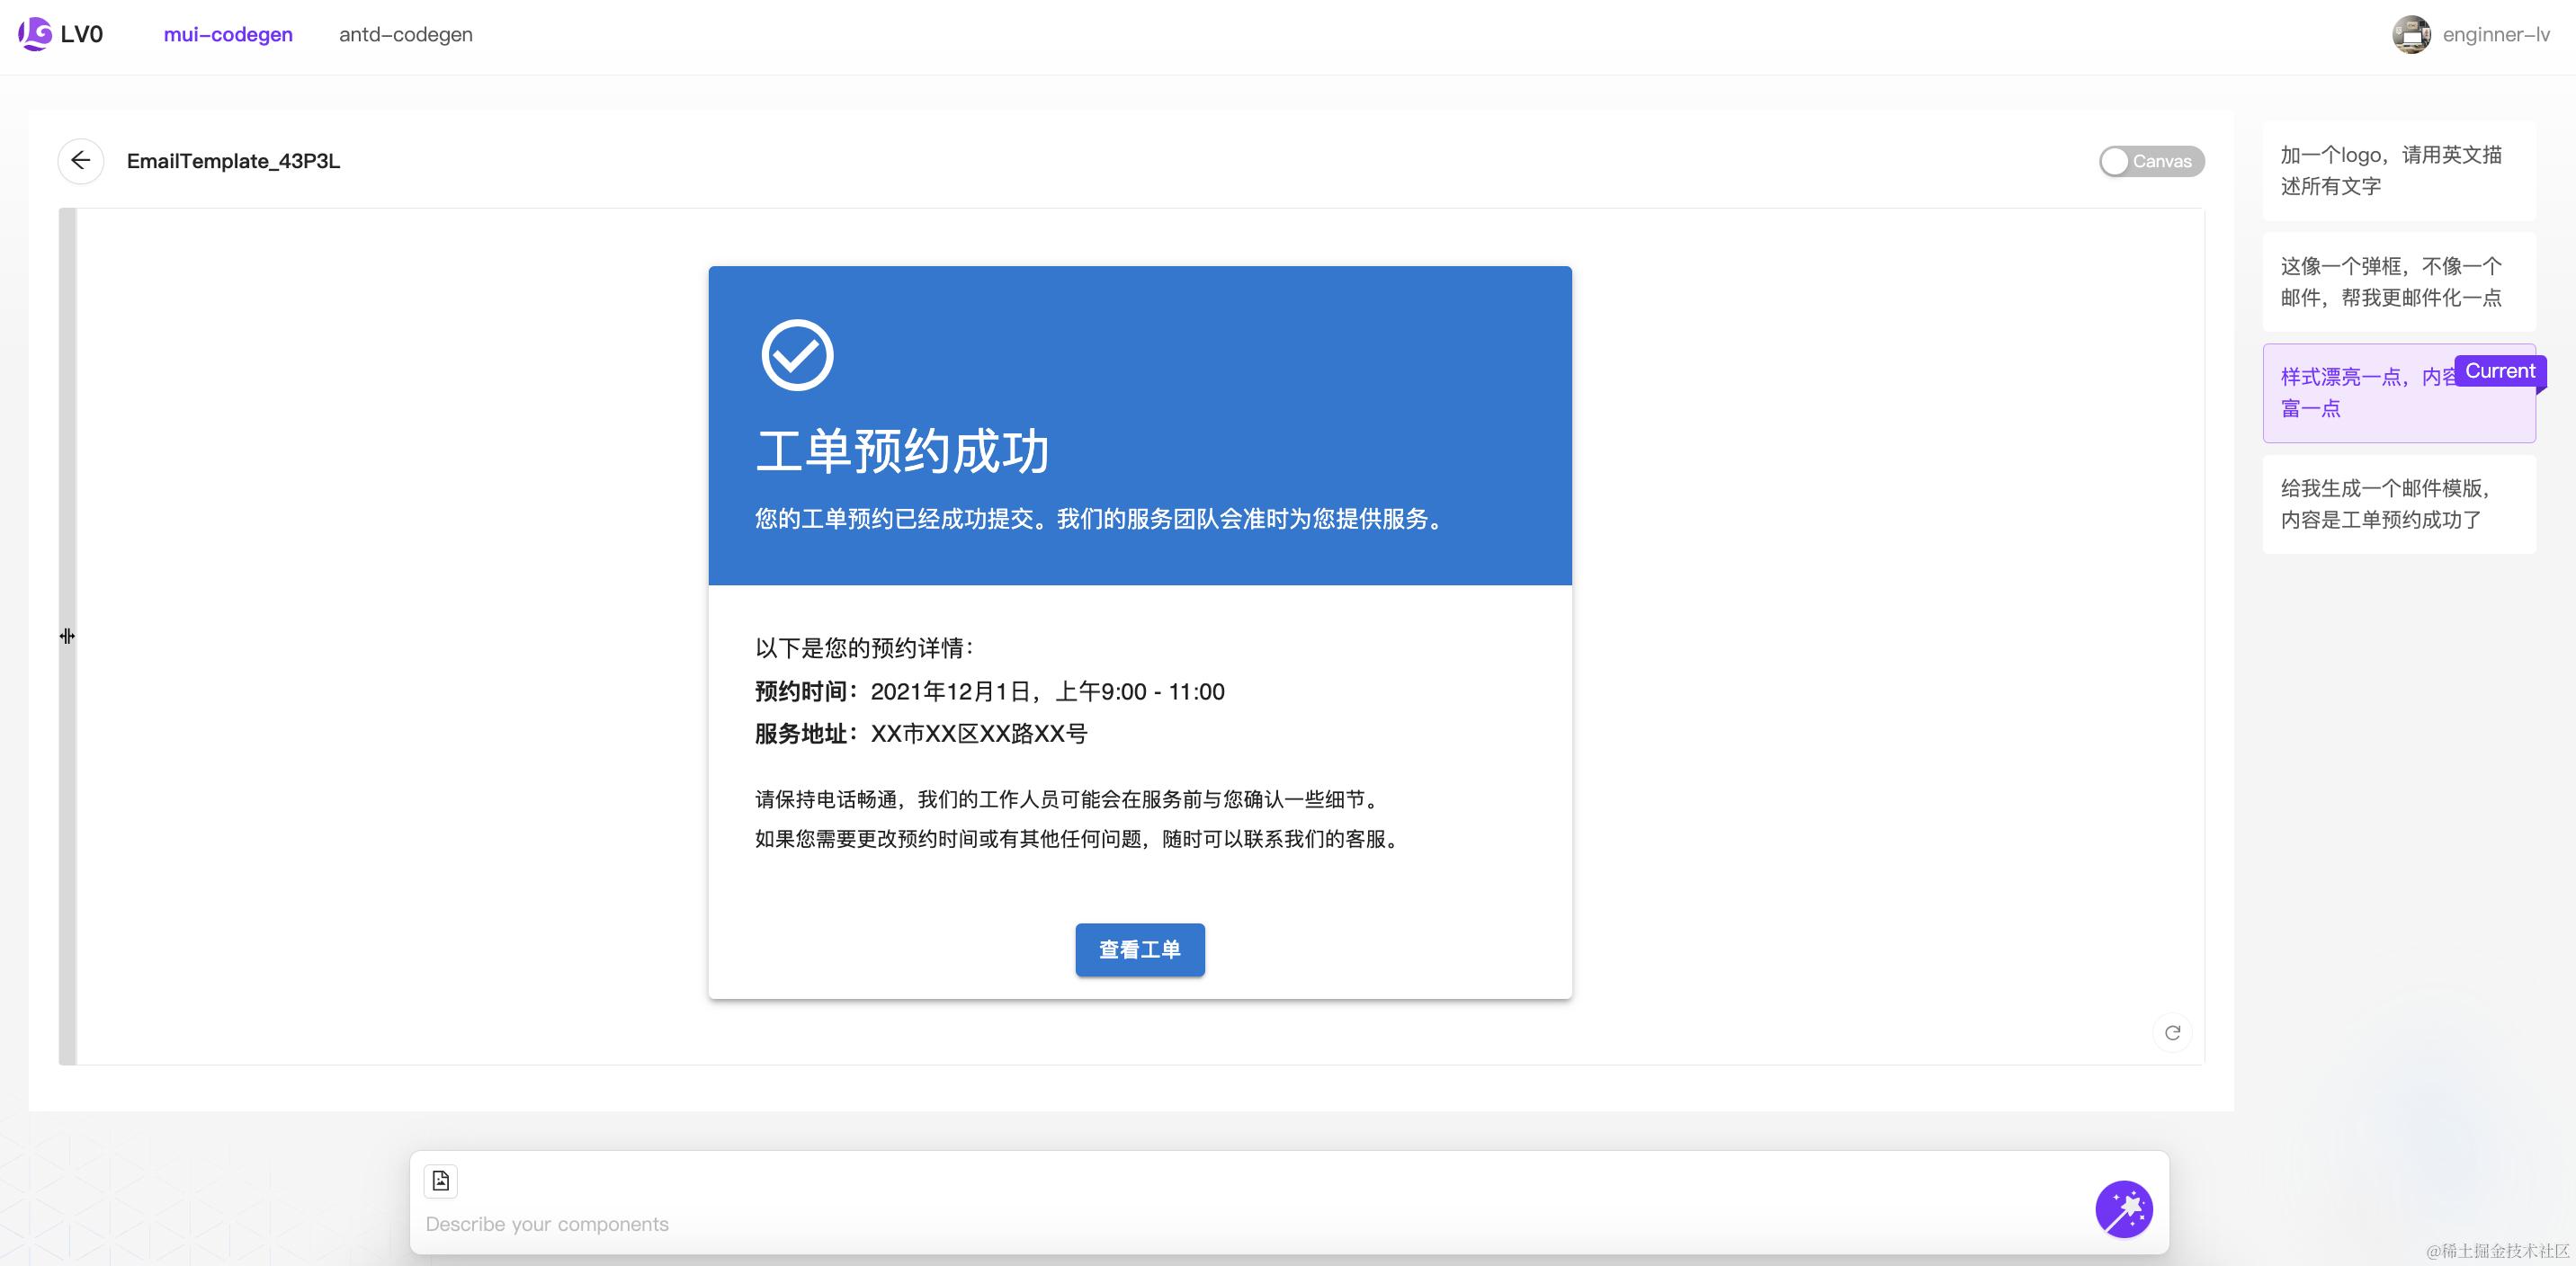The image size is (2576, 1266).
Task: Click the LV0 logo icon
Action: (x=35, y=34)
